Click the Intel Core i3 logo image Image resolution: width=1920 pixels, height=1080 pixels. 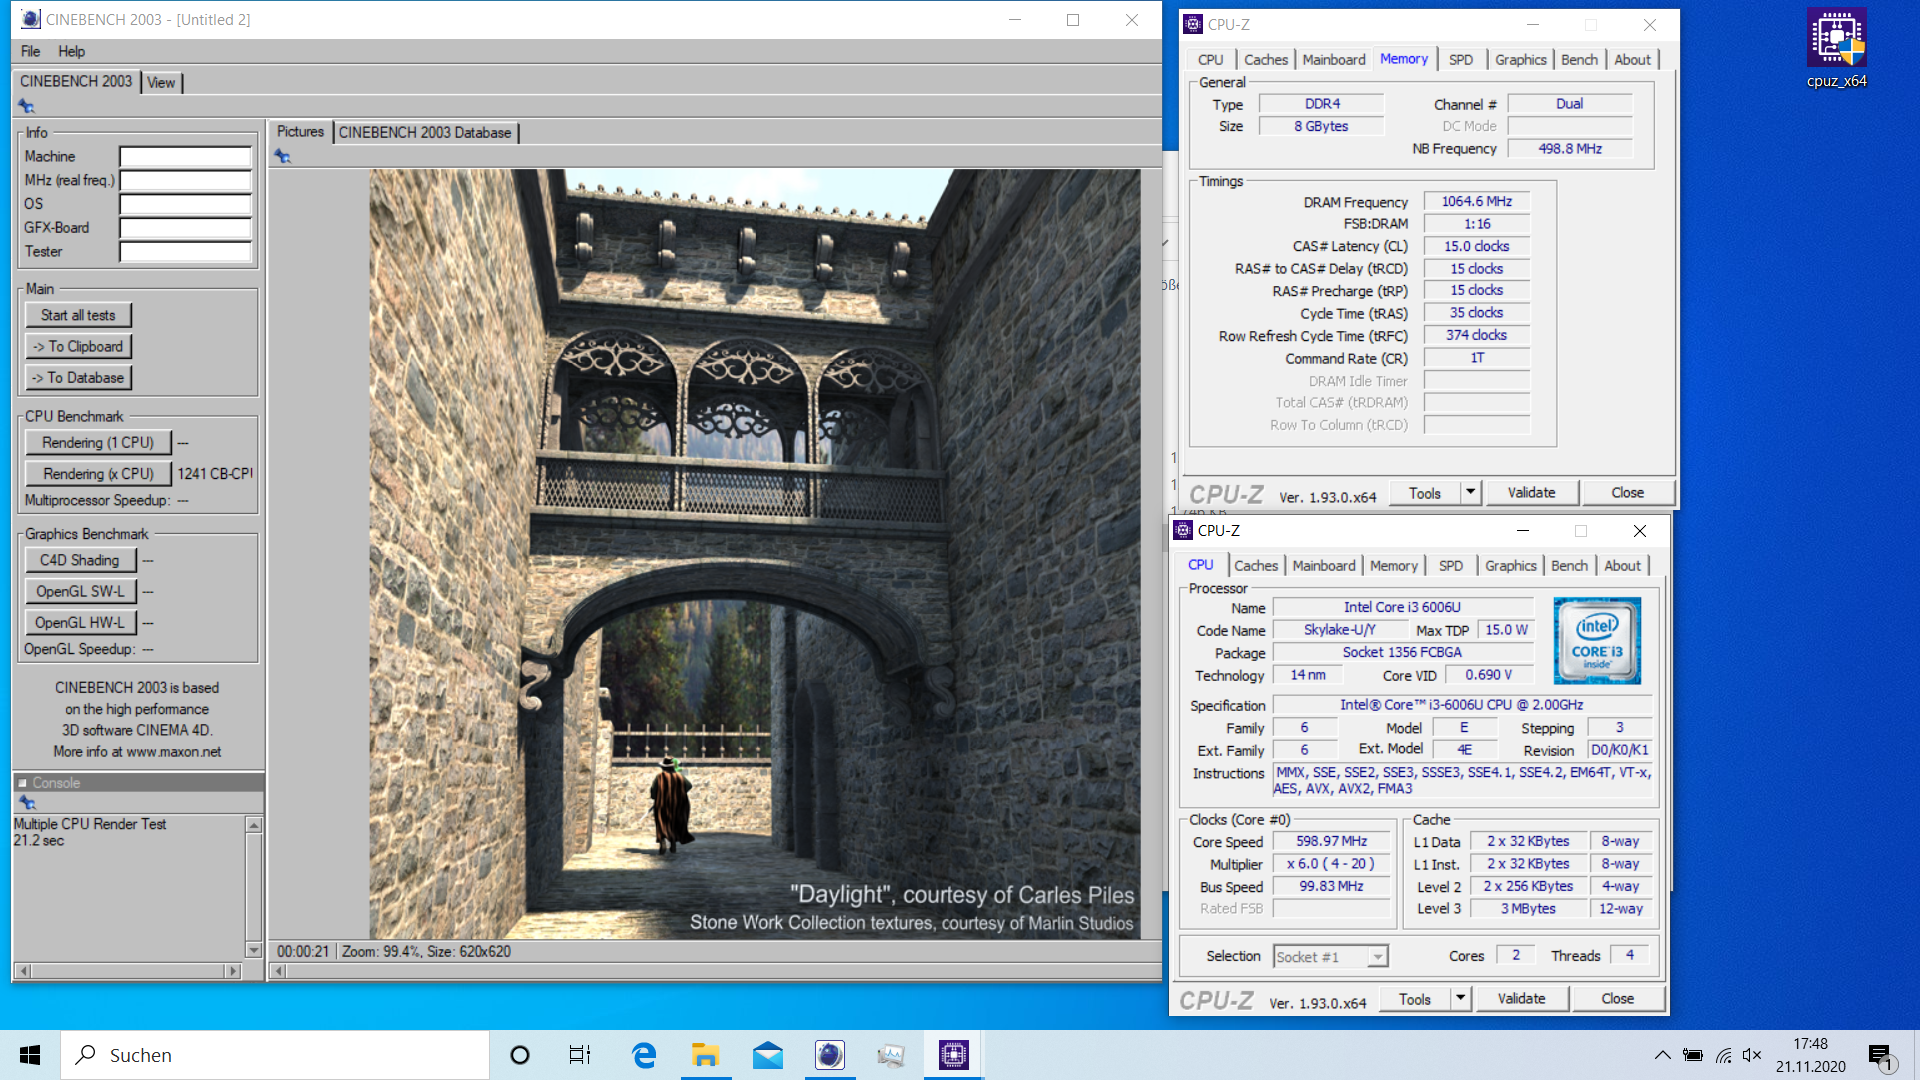point(1597,641)
